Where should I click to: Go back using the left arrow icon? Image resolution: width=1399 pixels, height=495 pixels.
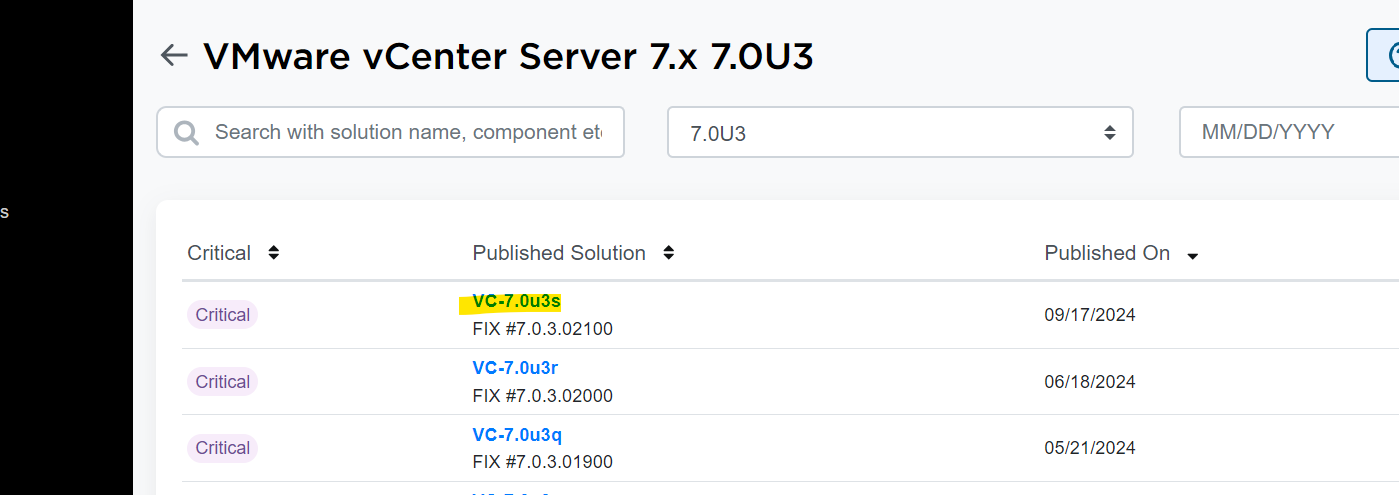[x=174, y=55]
